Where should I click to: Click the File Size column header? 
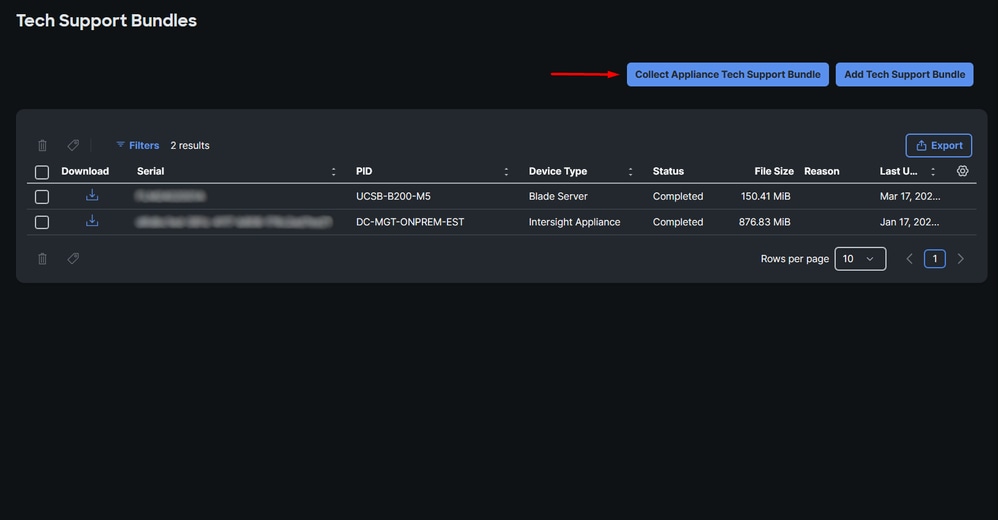click(x=774, y=171)
